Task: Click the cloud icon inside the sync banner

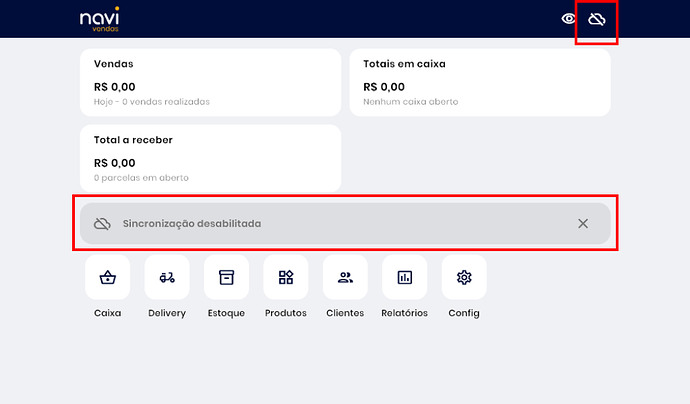Action: coord(102,224)
